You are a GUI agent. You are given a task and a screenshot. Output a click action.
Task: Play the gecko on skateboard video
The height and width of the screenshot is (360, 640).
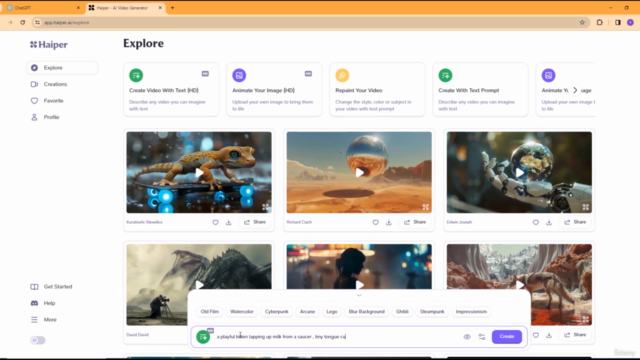[x=199, y=172]
